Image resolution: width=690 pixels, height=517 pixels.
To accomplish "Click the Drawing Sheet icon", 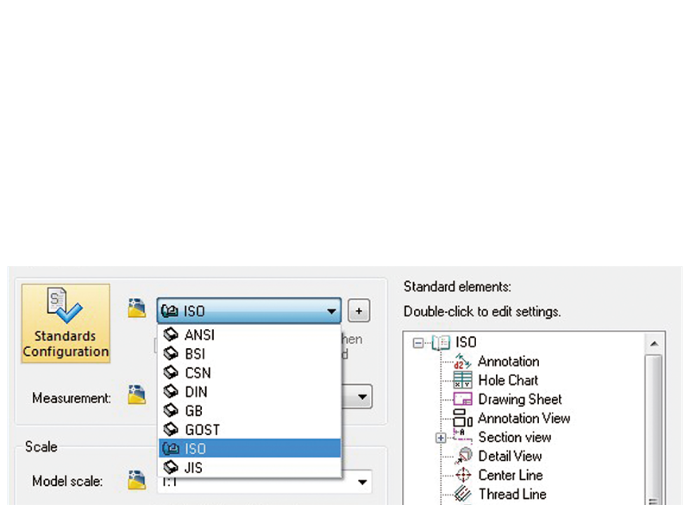I will coord(462,399).
